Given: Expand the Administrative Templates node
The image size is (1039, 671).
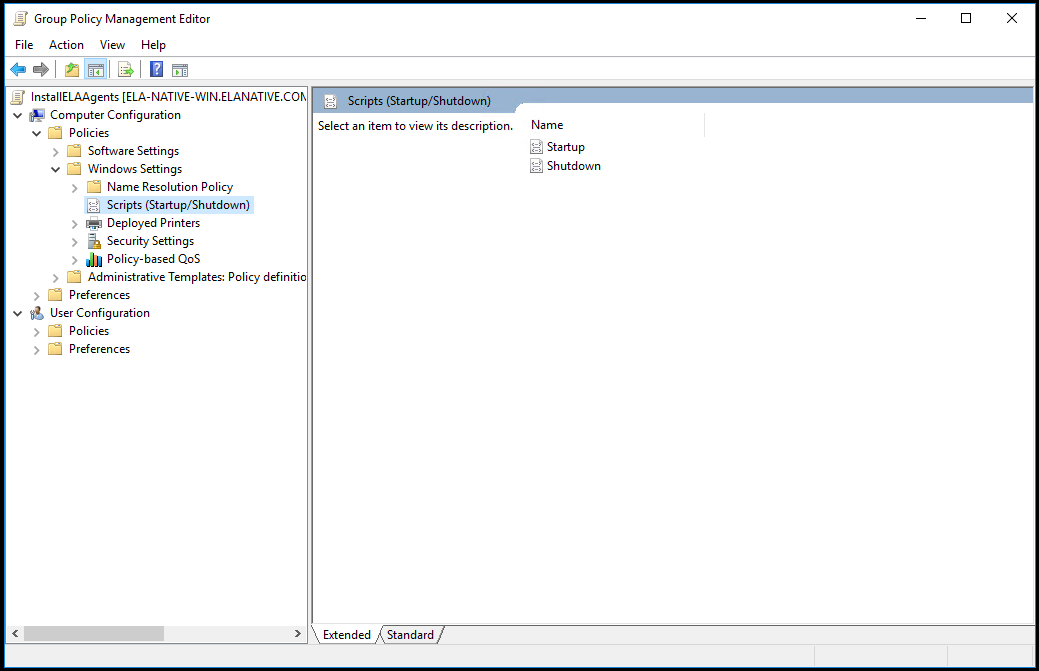Looking at the screenshot, I should pyautogui.click(x=56, y=278).
